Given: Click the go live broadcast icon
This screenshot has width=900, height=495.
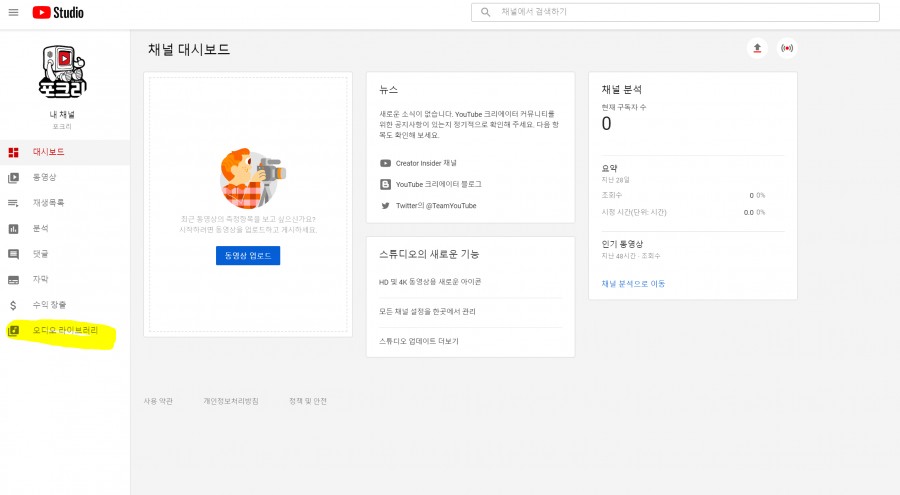Looking at the screenshot, I should [x=787, y=48].
